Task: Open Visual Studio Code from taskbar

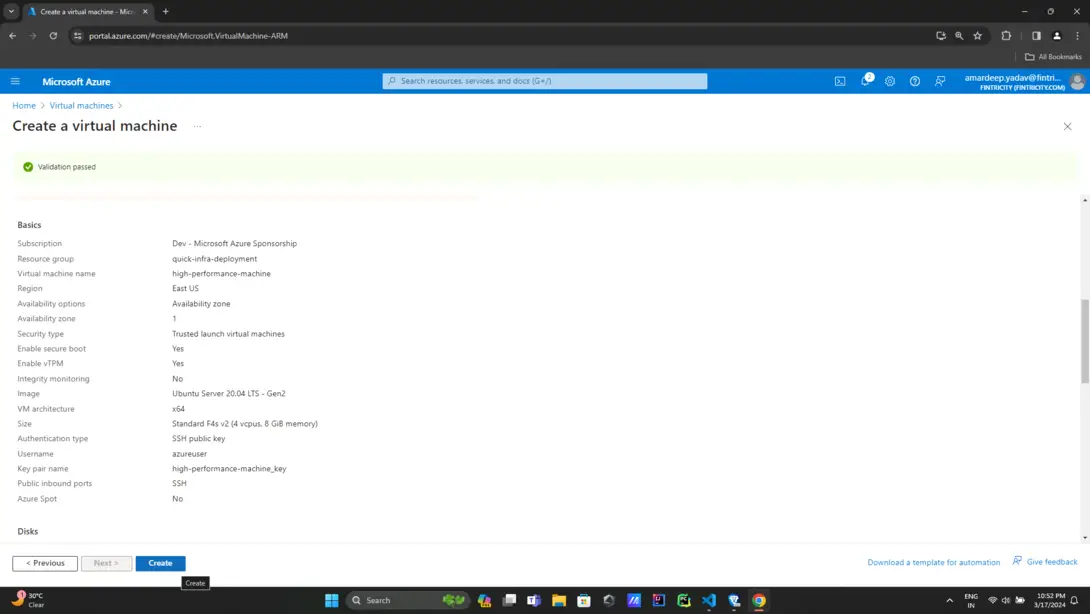Action: point(708,600)
